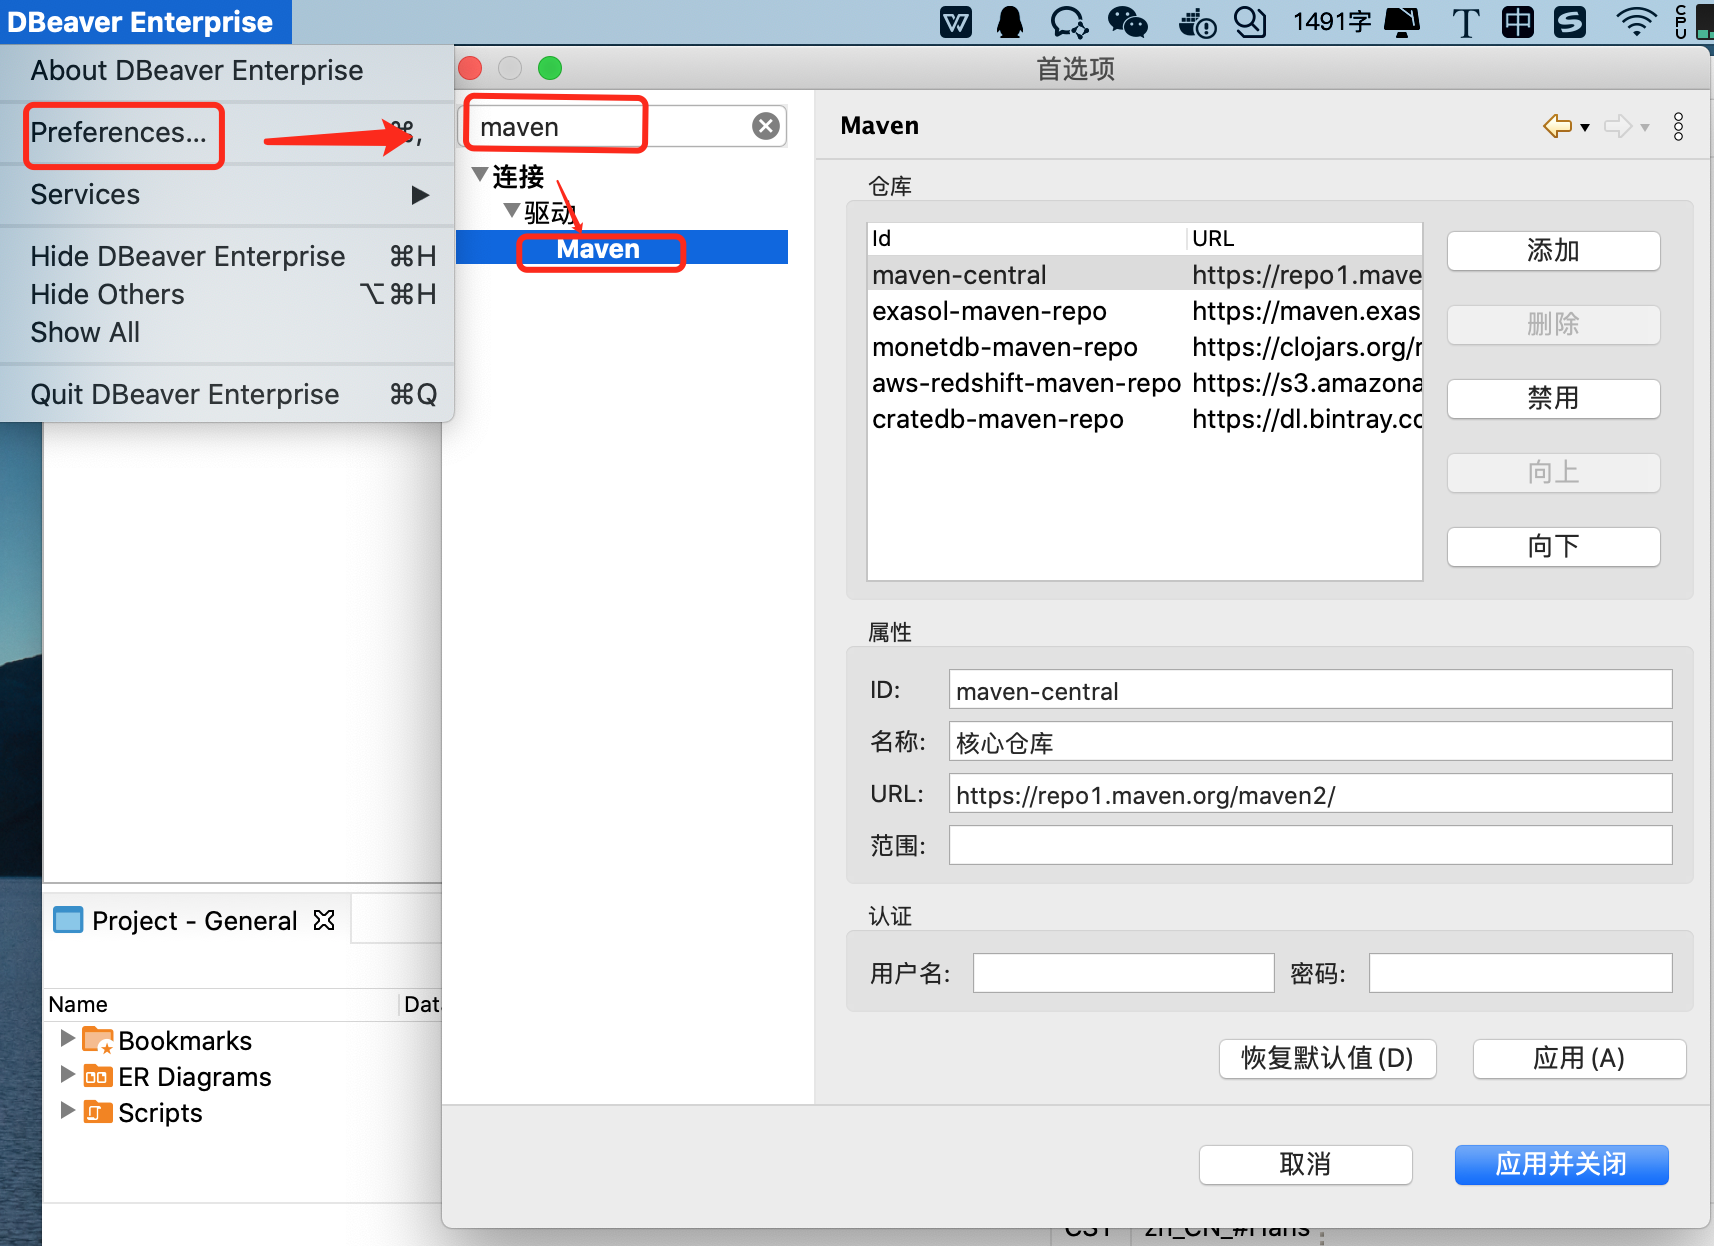Choose Hide DBeaver Enterprise
1714x1246 pixels.
click(x=228, y=256)
